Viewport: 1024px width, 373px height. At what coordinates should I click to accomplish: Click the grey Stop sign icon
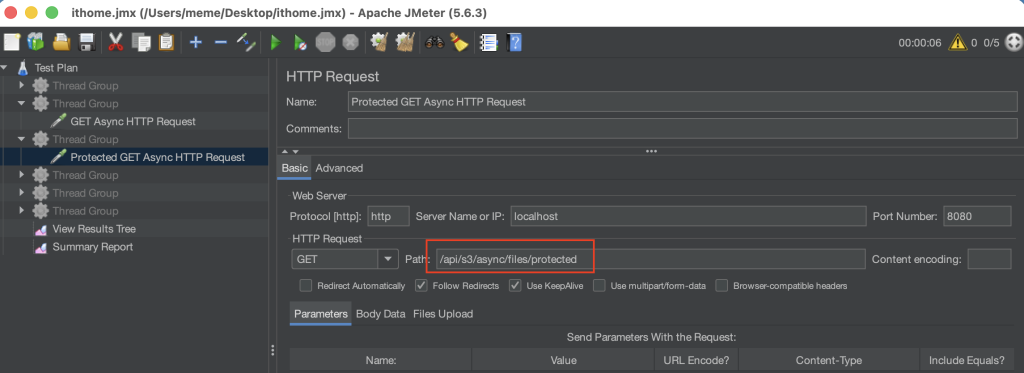click(325, 43)
